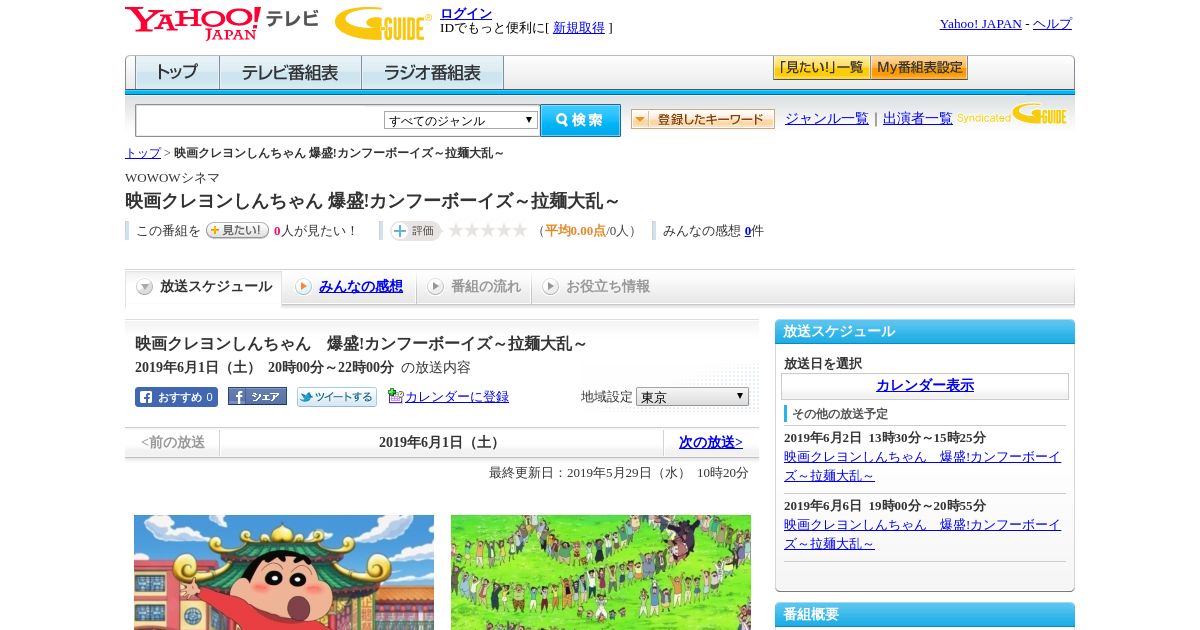Expand the 登録したキーワード dropdown

click(703, 119)
